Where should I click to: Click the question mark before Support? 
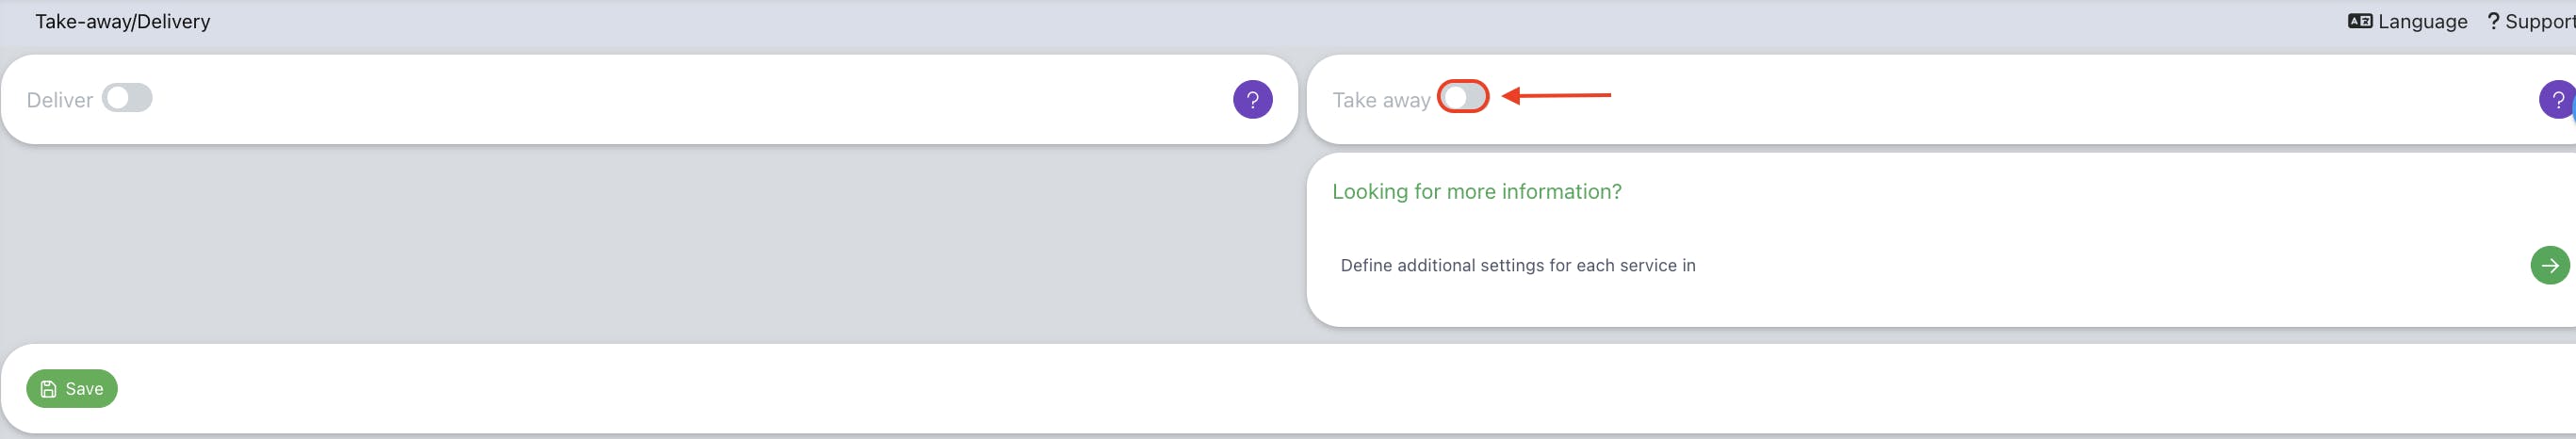point(2493,21)
